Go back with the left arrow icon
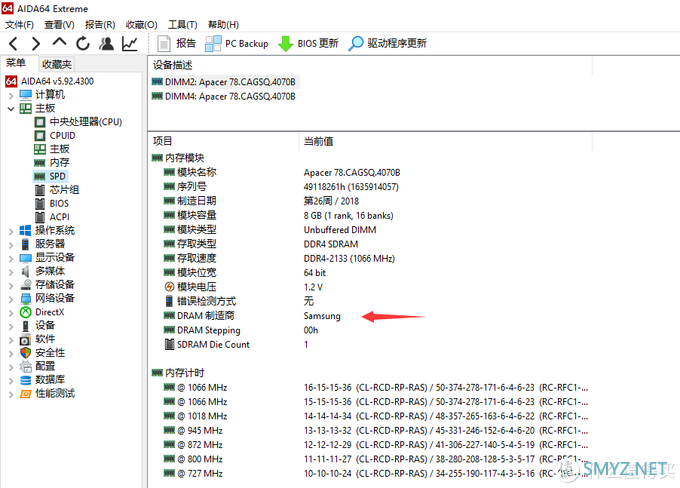This screenshot has width=680, height=488. coord(13,43)
